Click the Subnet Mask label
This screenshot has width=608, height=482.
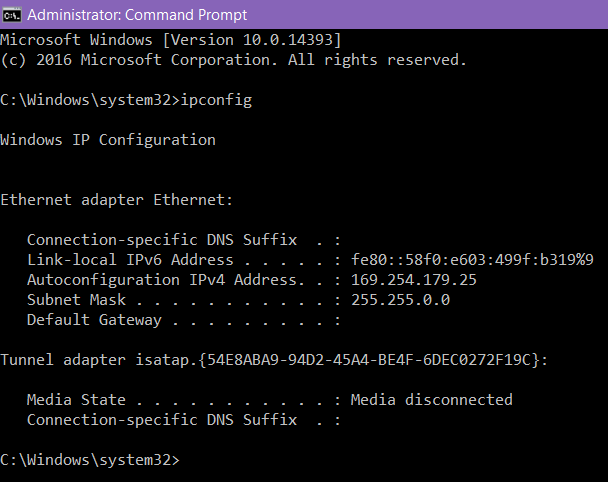[x=76, y=300]
